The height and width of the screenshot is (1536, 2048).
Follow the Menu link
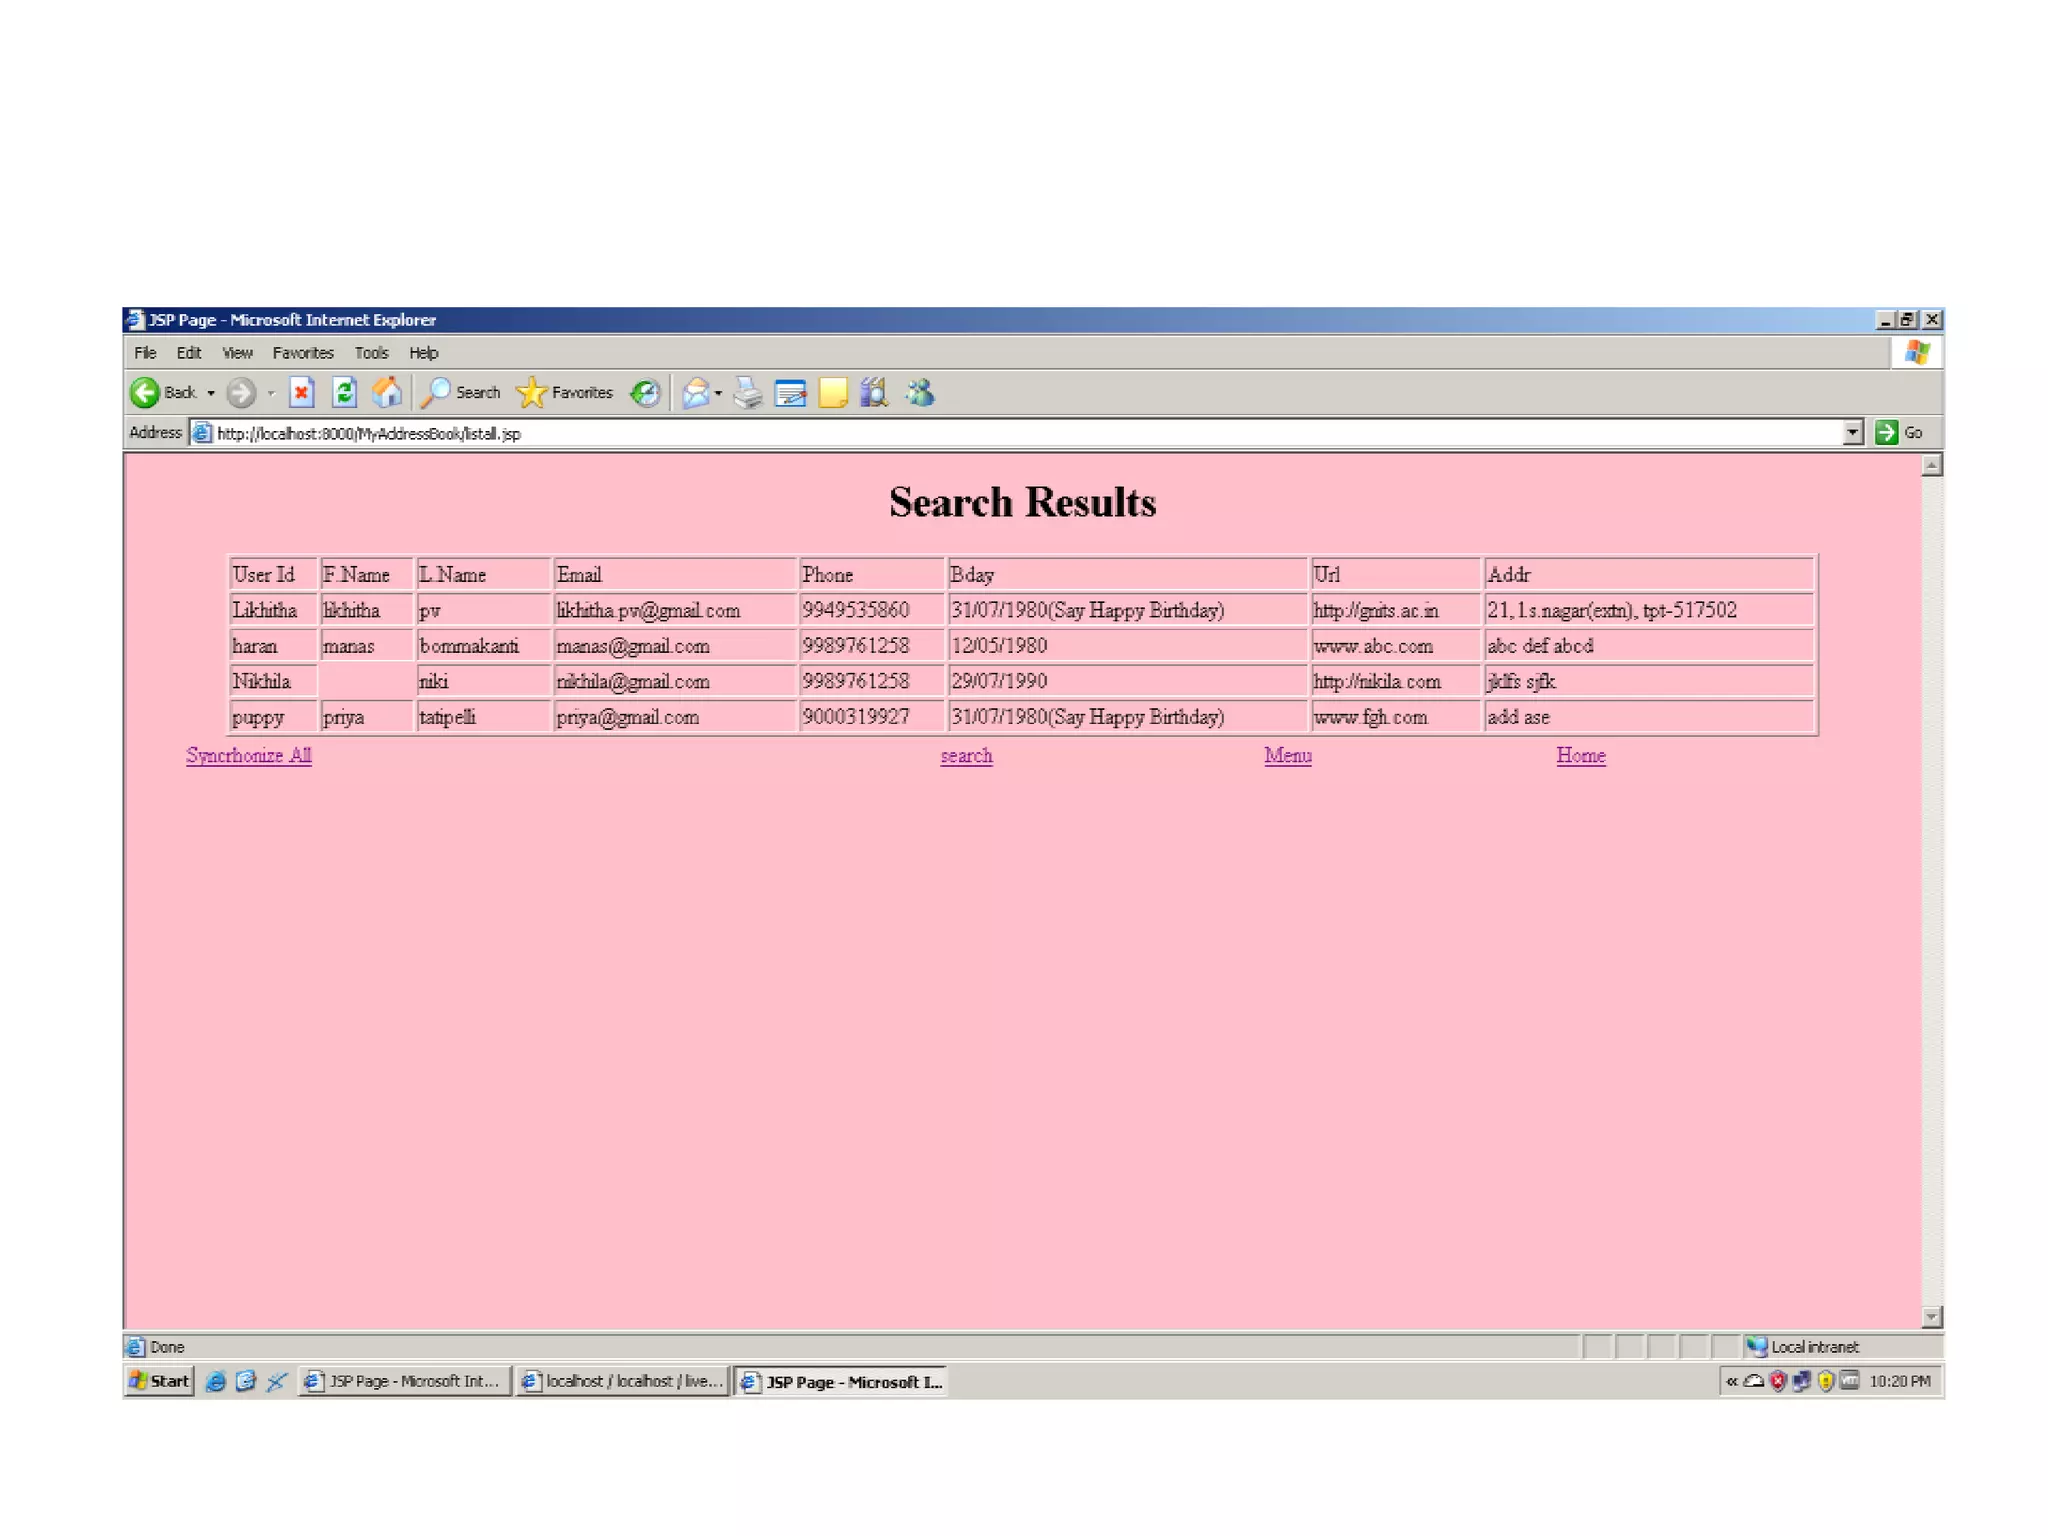click(x=1287, y=755)
